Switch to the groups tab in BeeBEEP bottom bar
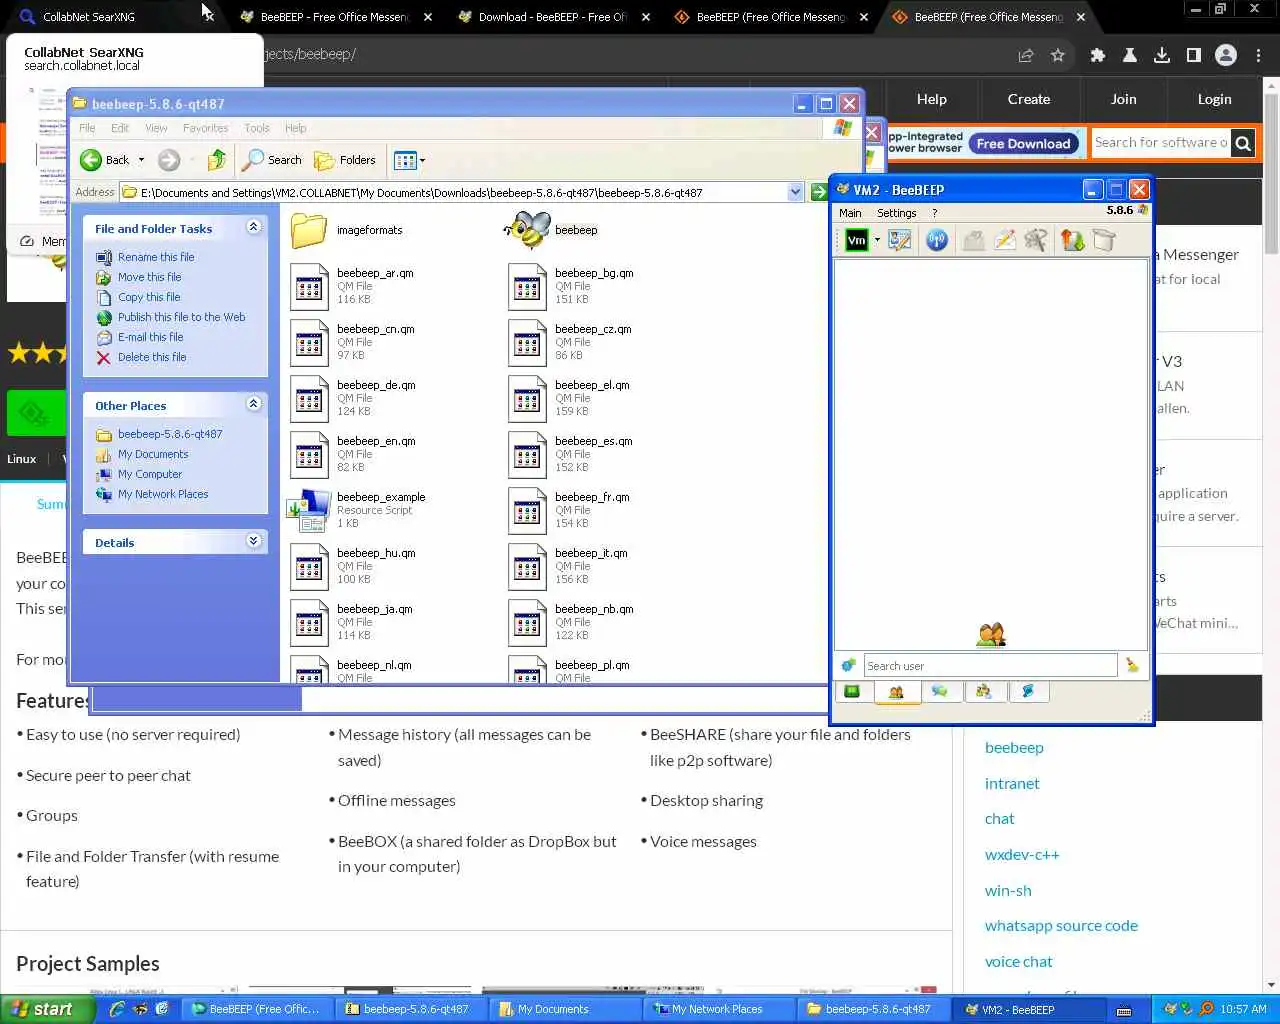 984,692
